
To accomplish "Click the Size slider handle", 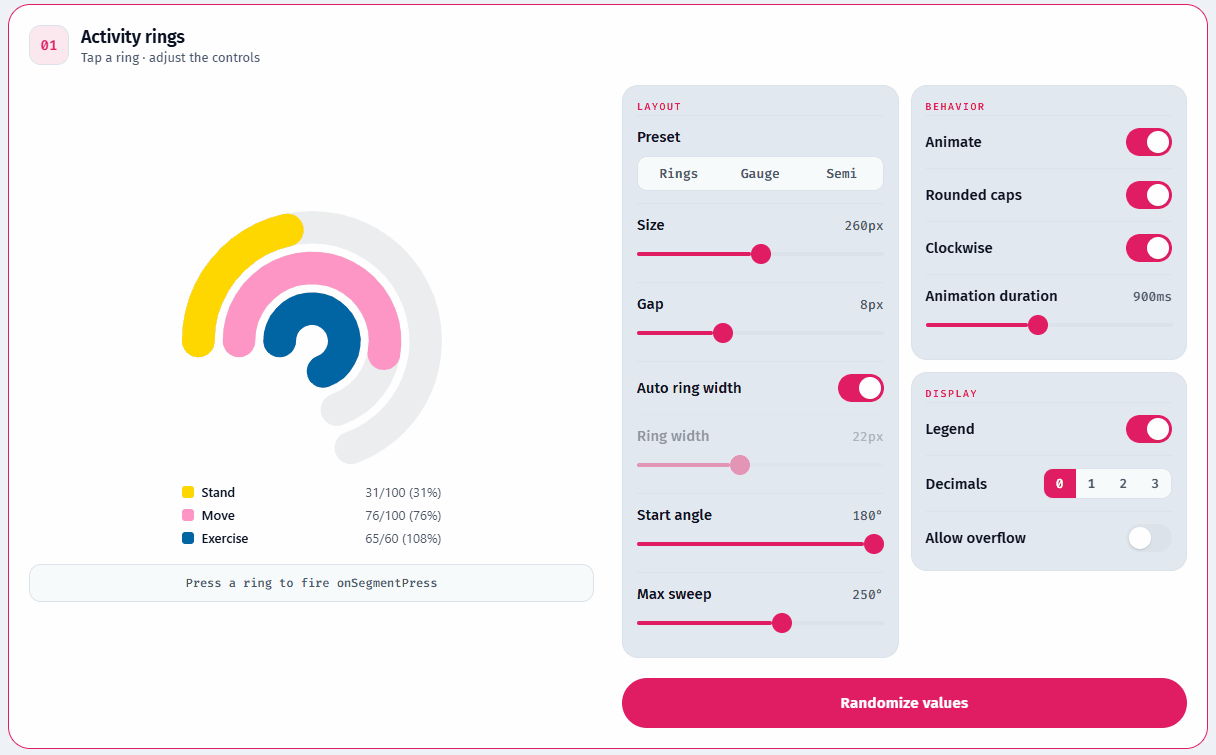I will (x=761, y=254).
